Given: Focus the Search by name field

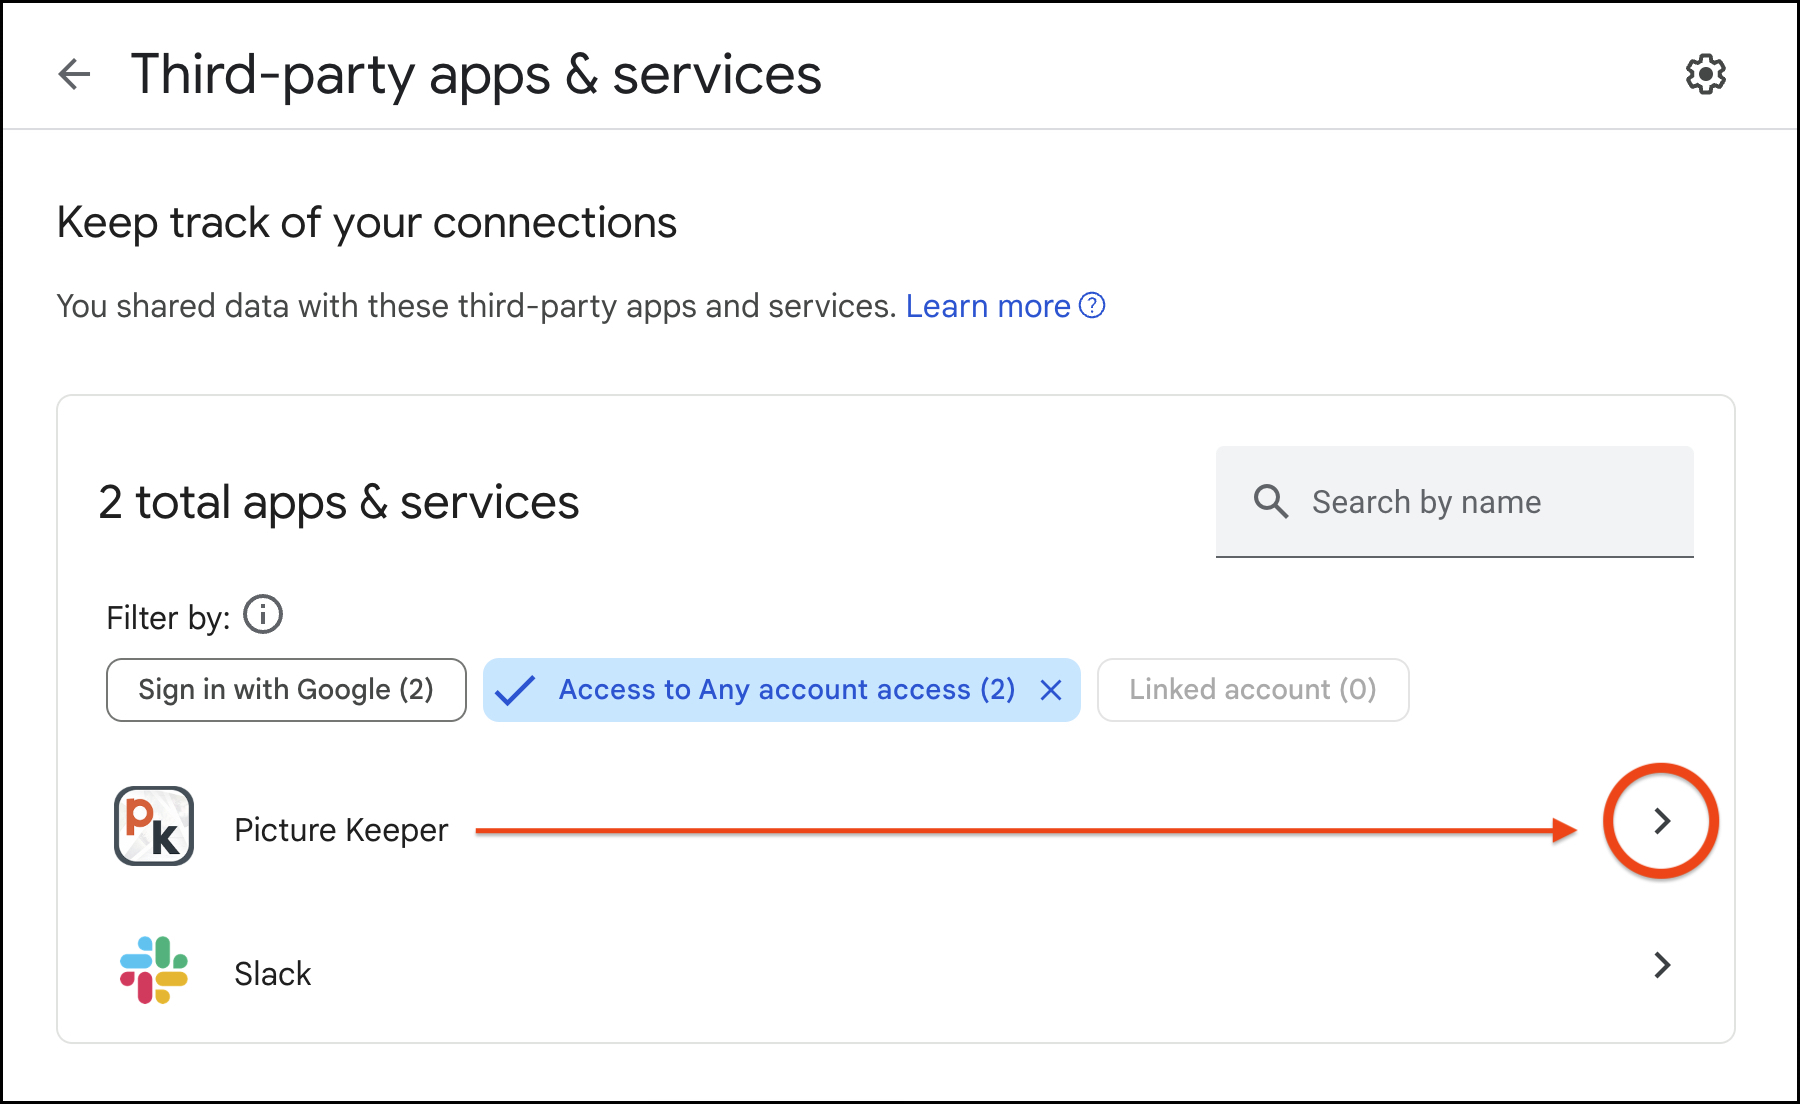Looking at the screenshot, I should pos(1454,501).
